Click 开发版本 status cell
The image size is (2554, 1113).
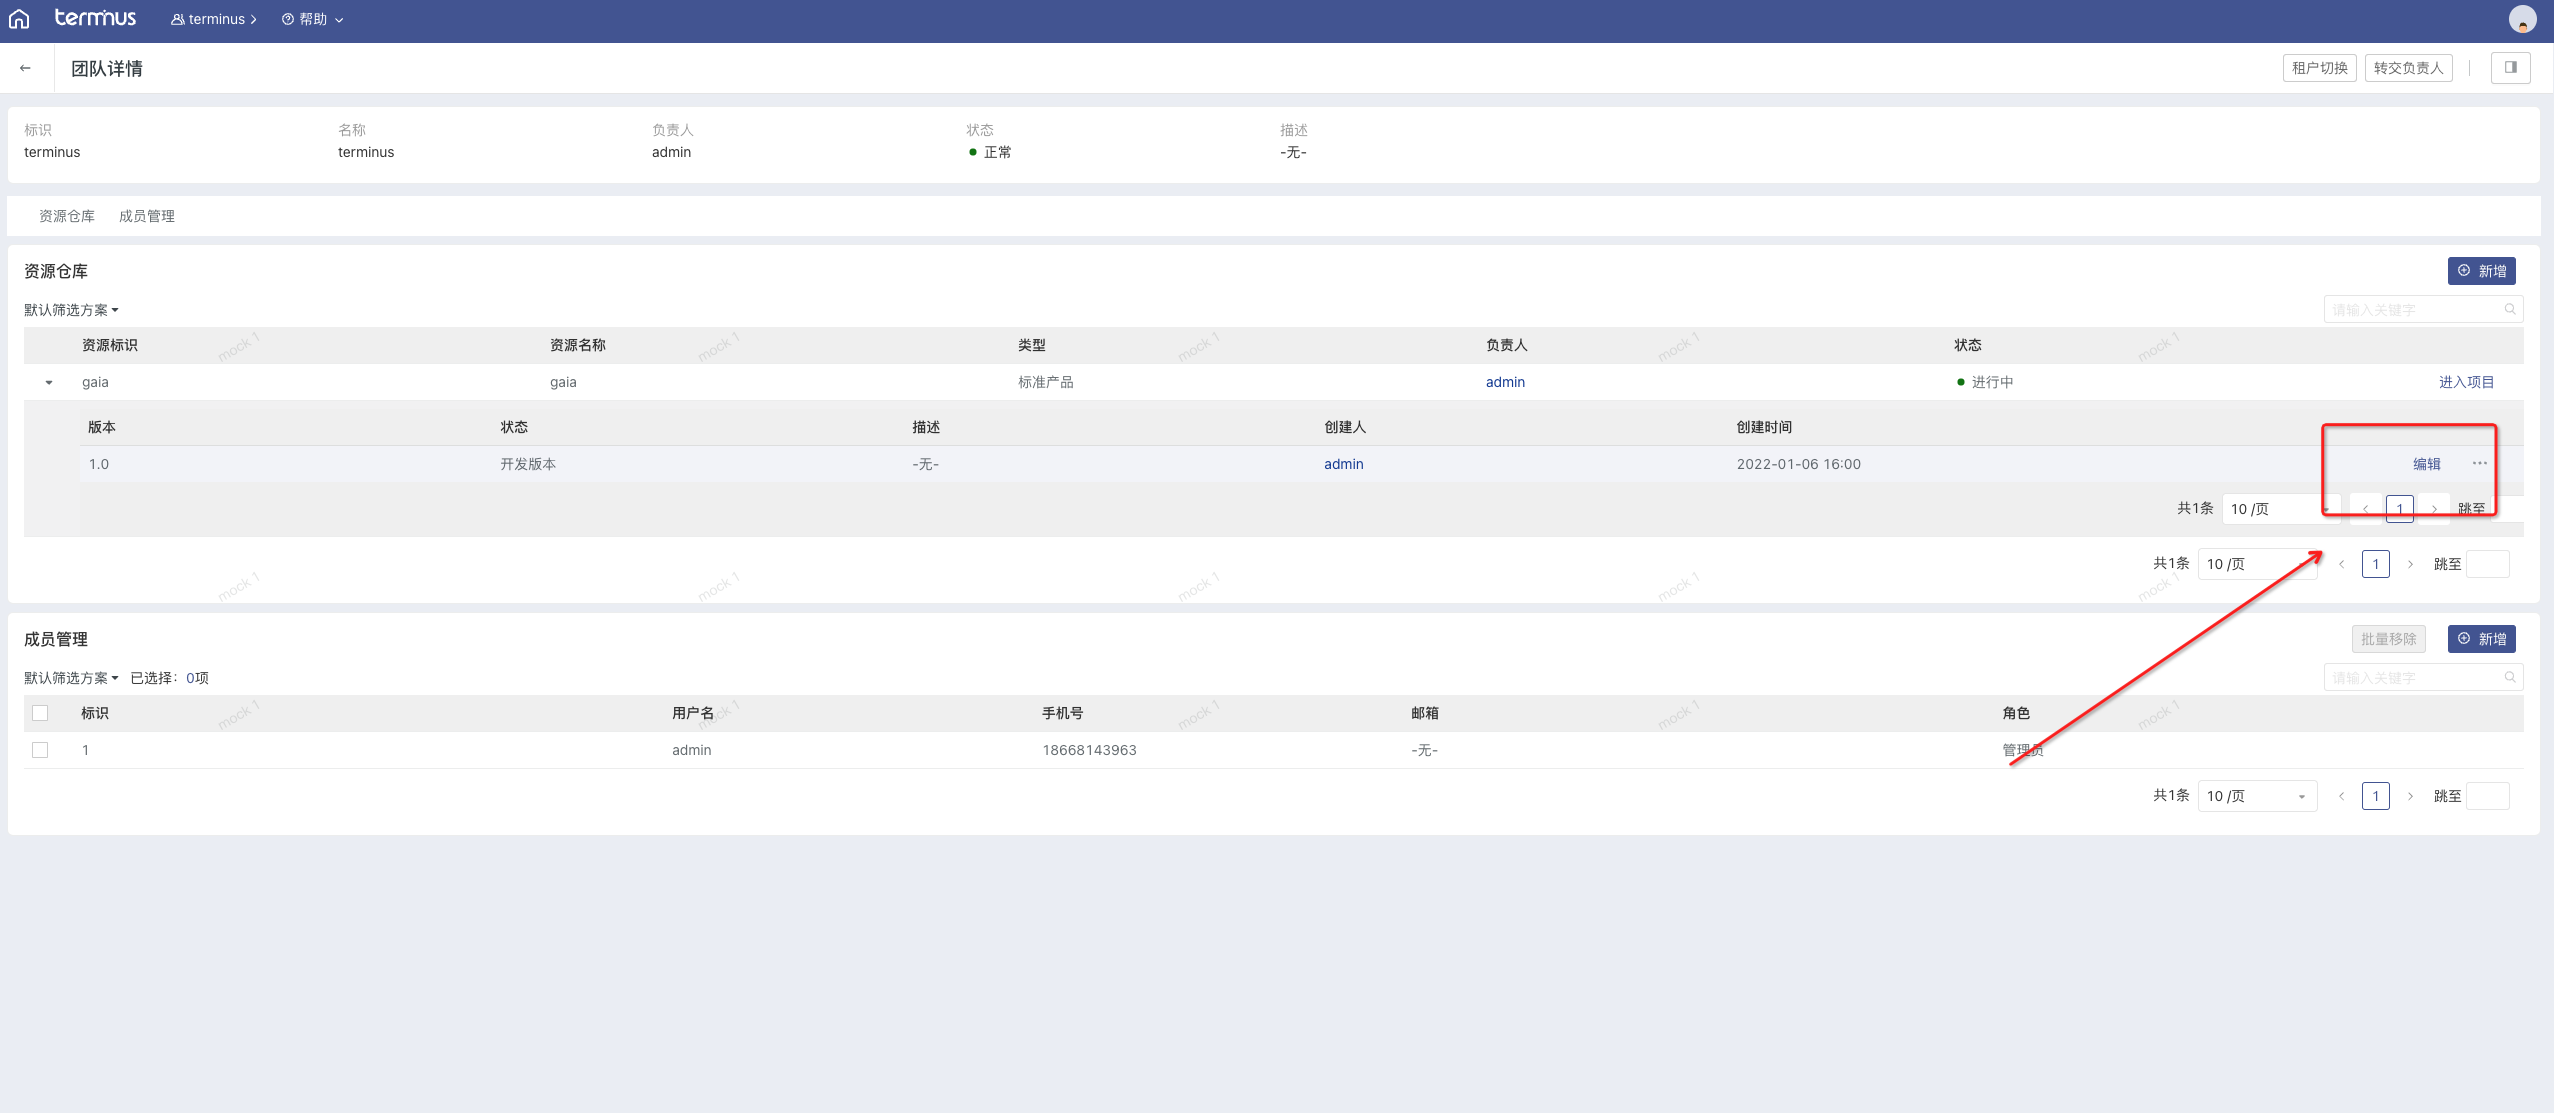click(x=528, y=464)
